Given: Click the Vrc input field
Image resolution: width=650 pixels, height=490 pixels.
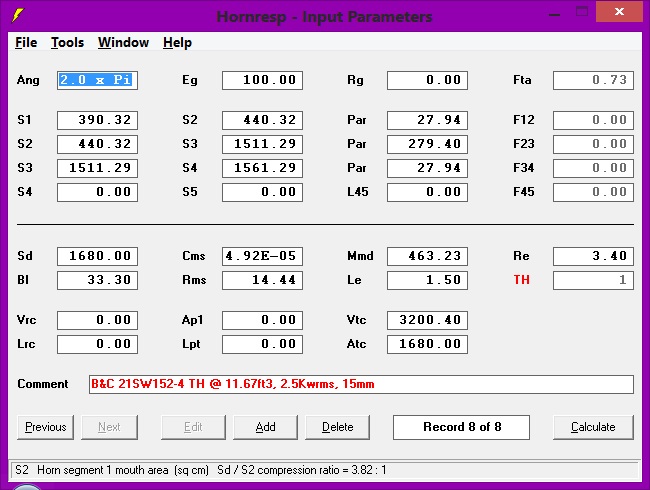Looking at the screenshot, I should (97, 320).
